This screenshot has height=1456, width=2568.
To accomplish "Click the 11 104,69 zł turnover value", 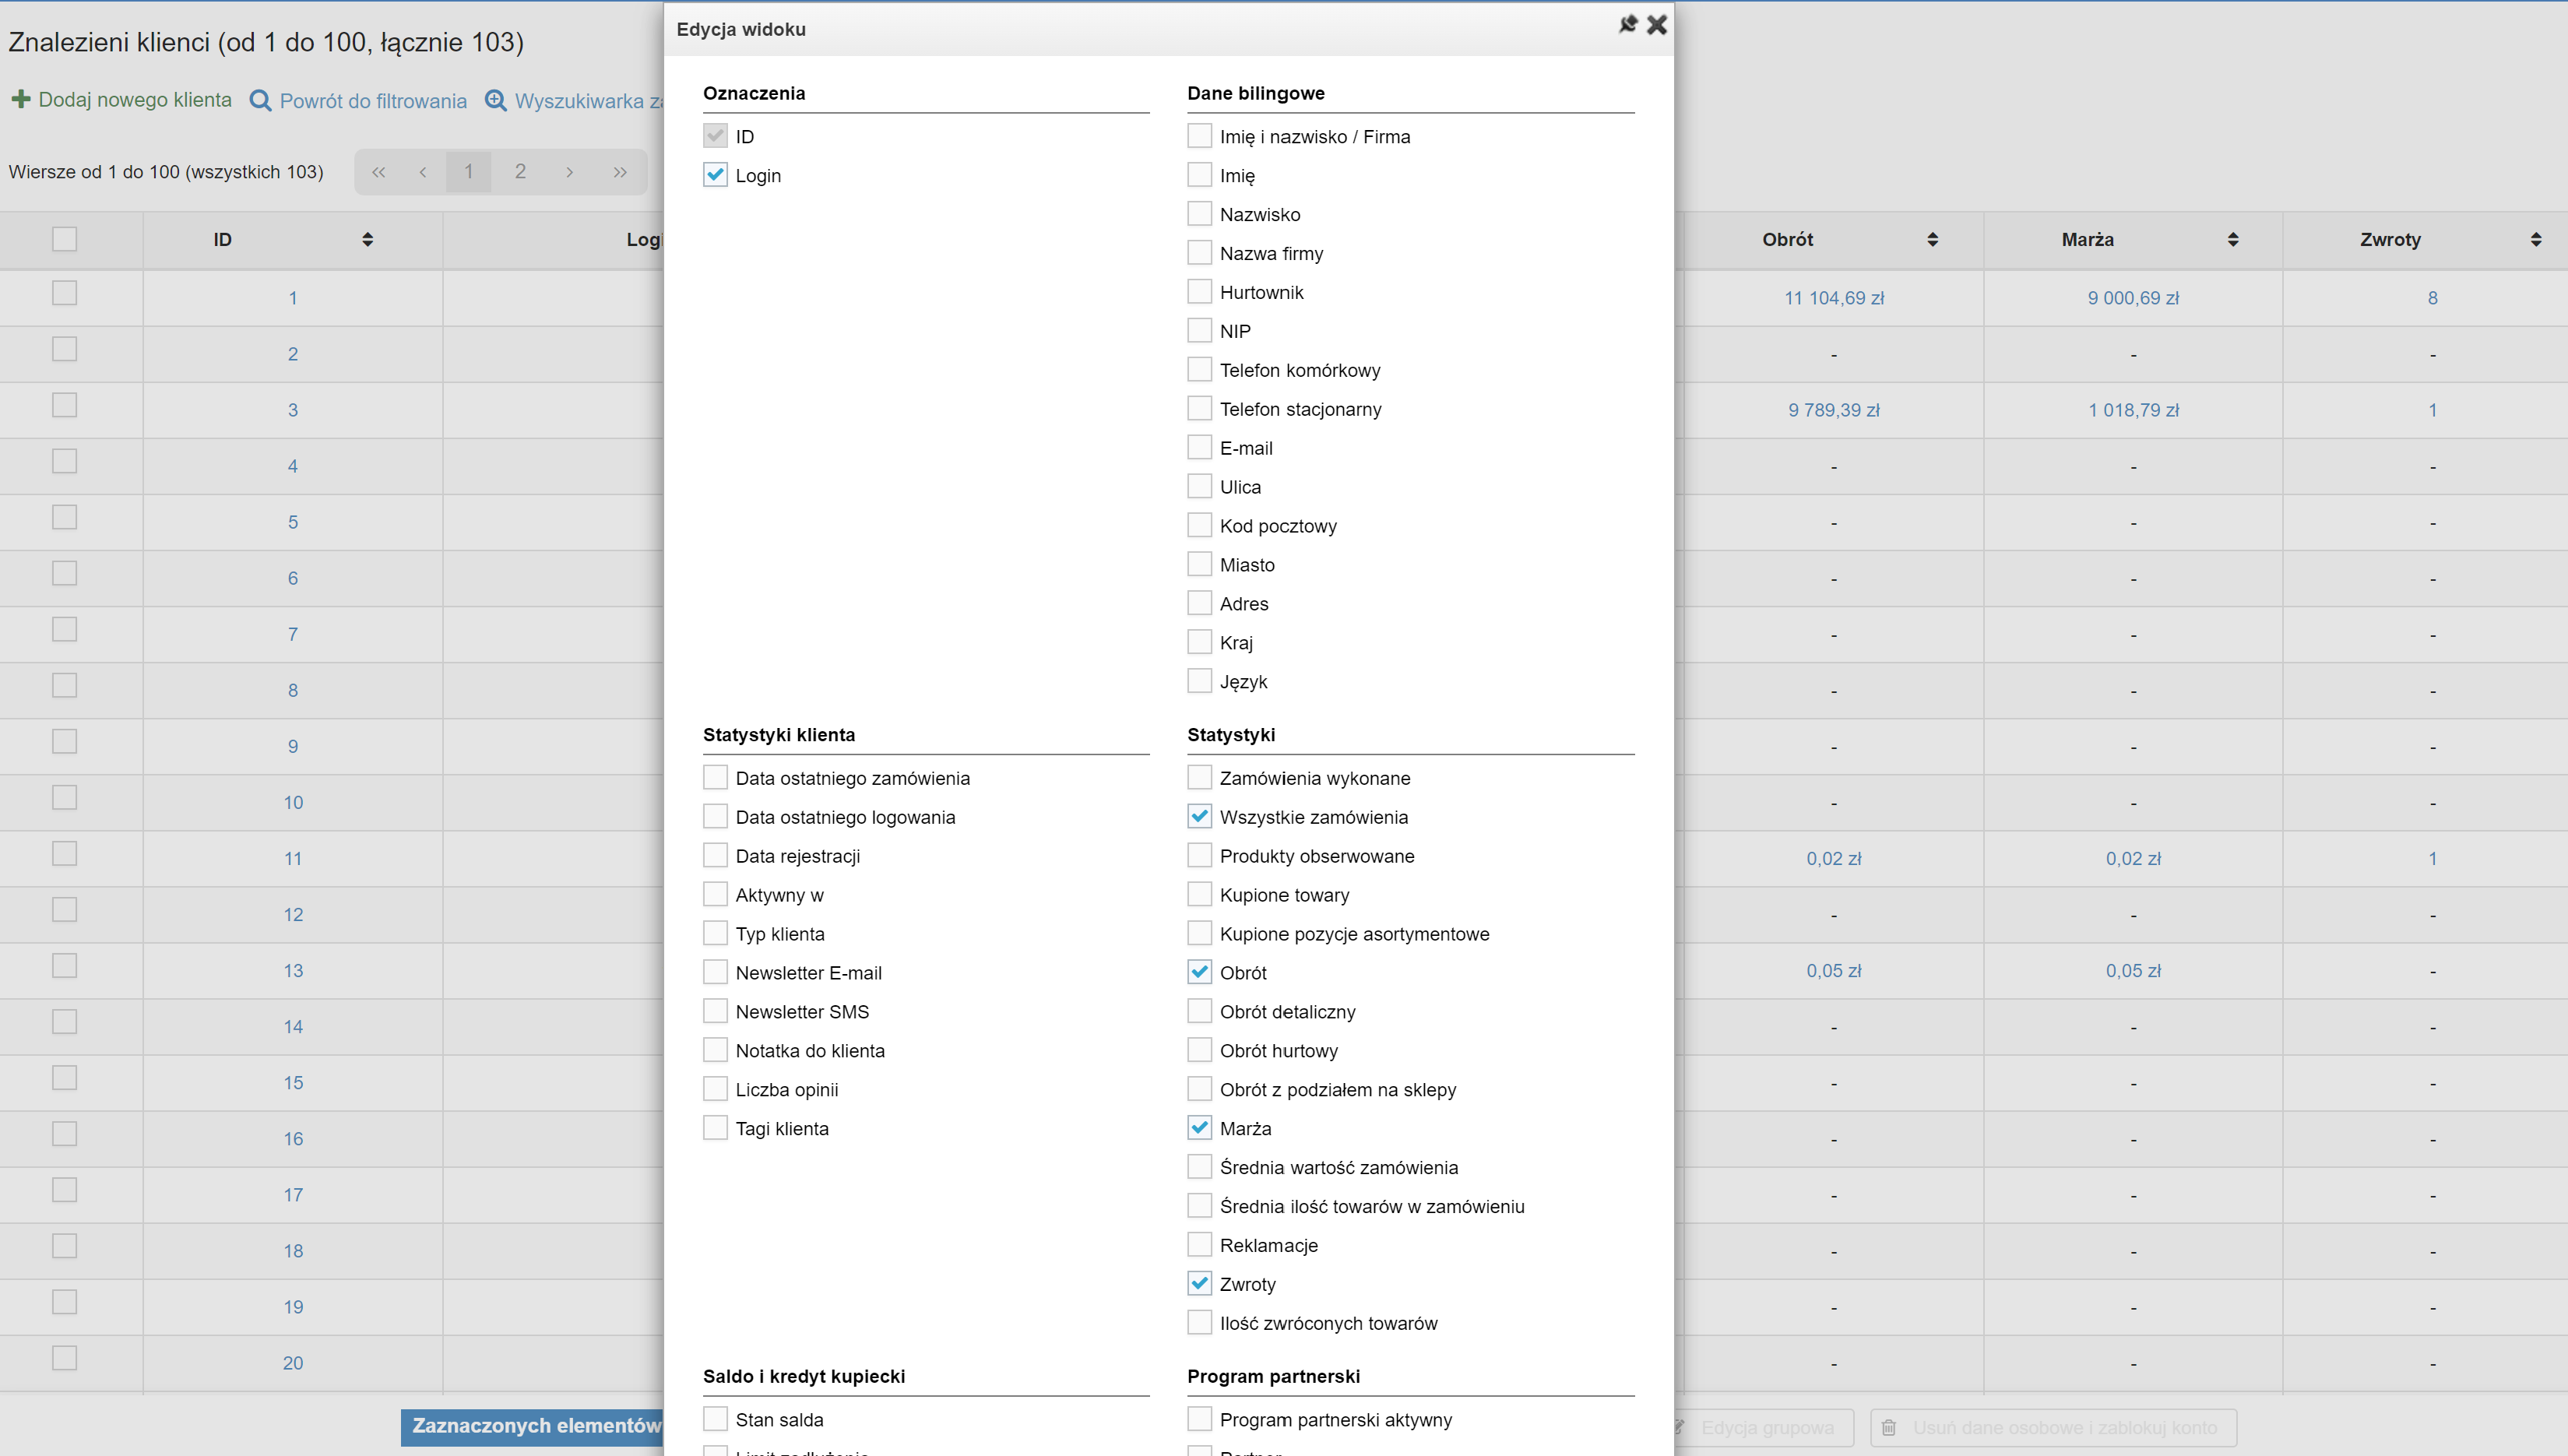I will pyautogui.click(x=1834, y=298).
